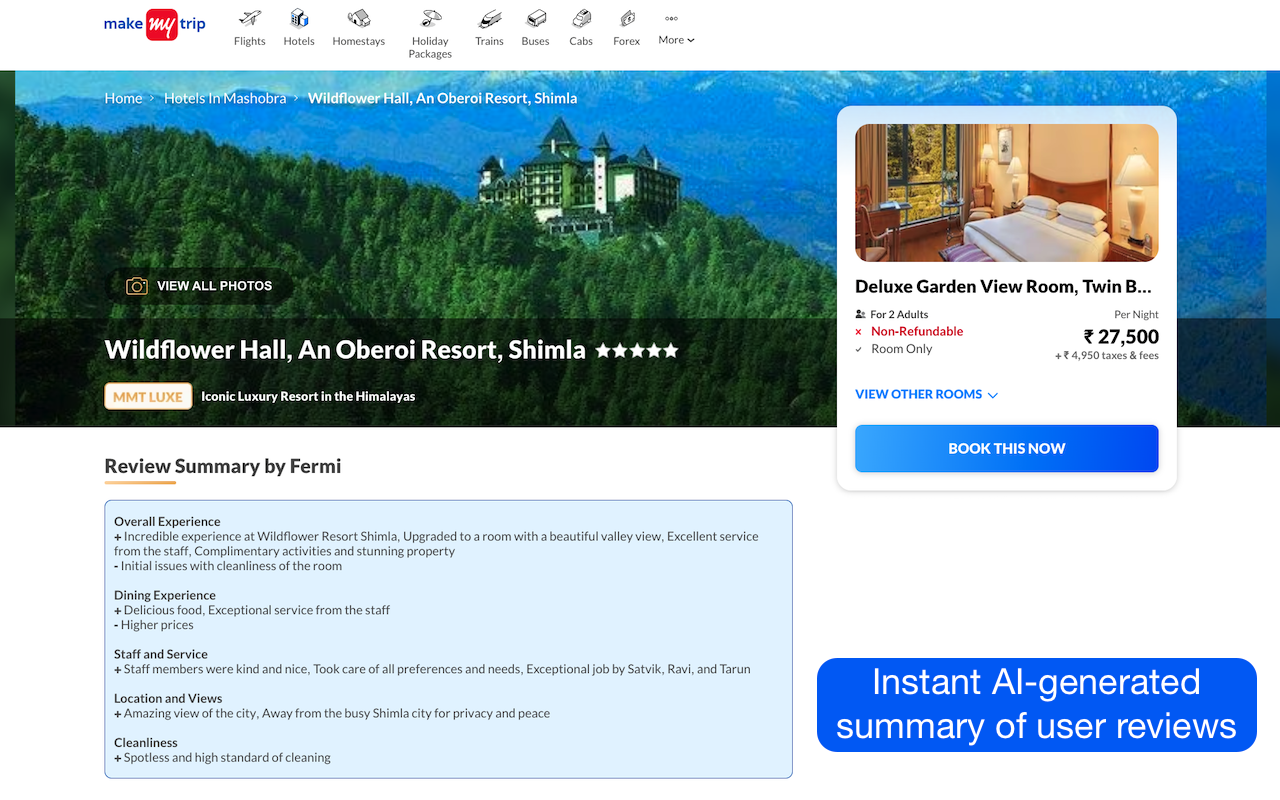Select the Trains icon
Image resolution: width=1280 pixels, height=800 pixels.
tap(489, 18)
